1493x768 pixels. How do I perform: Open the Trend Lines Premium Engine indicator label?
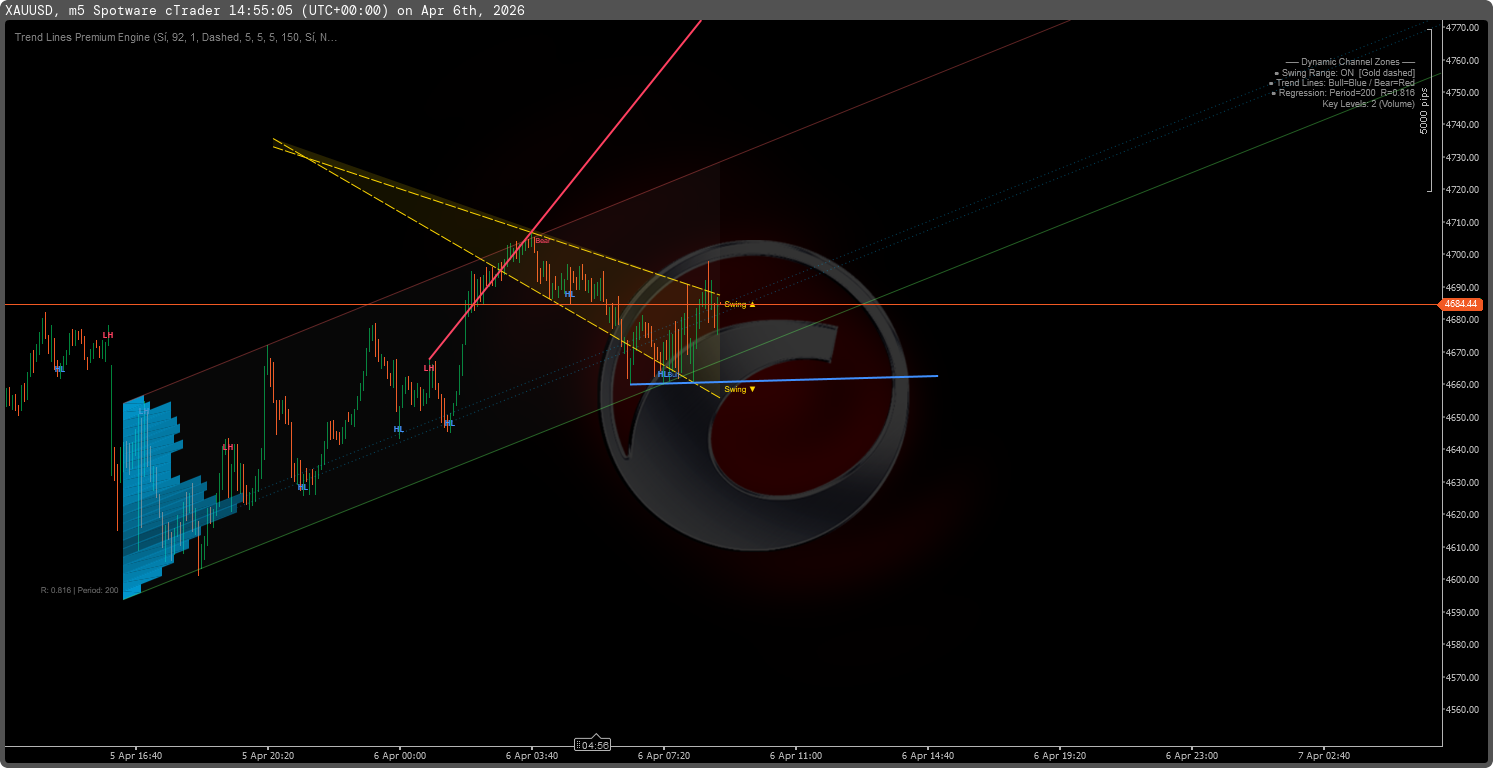(176, 37)
